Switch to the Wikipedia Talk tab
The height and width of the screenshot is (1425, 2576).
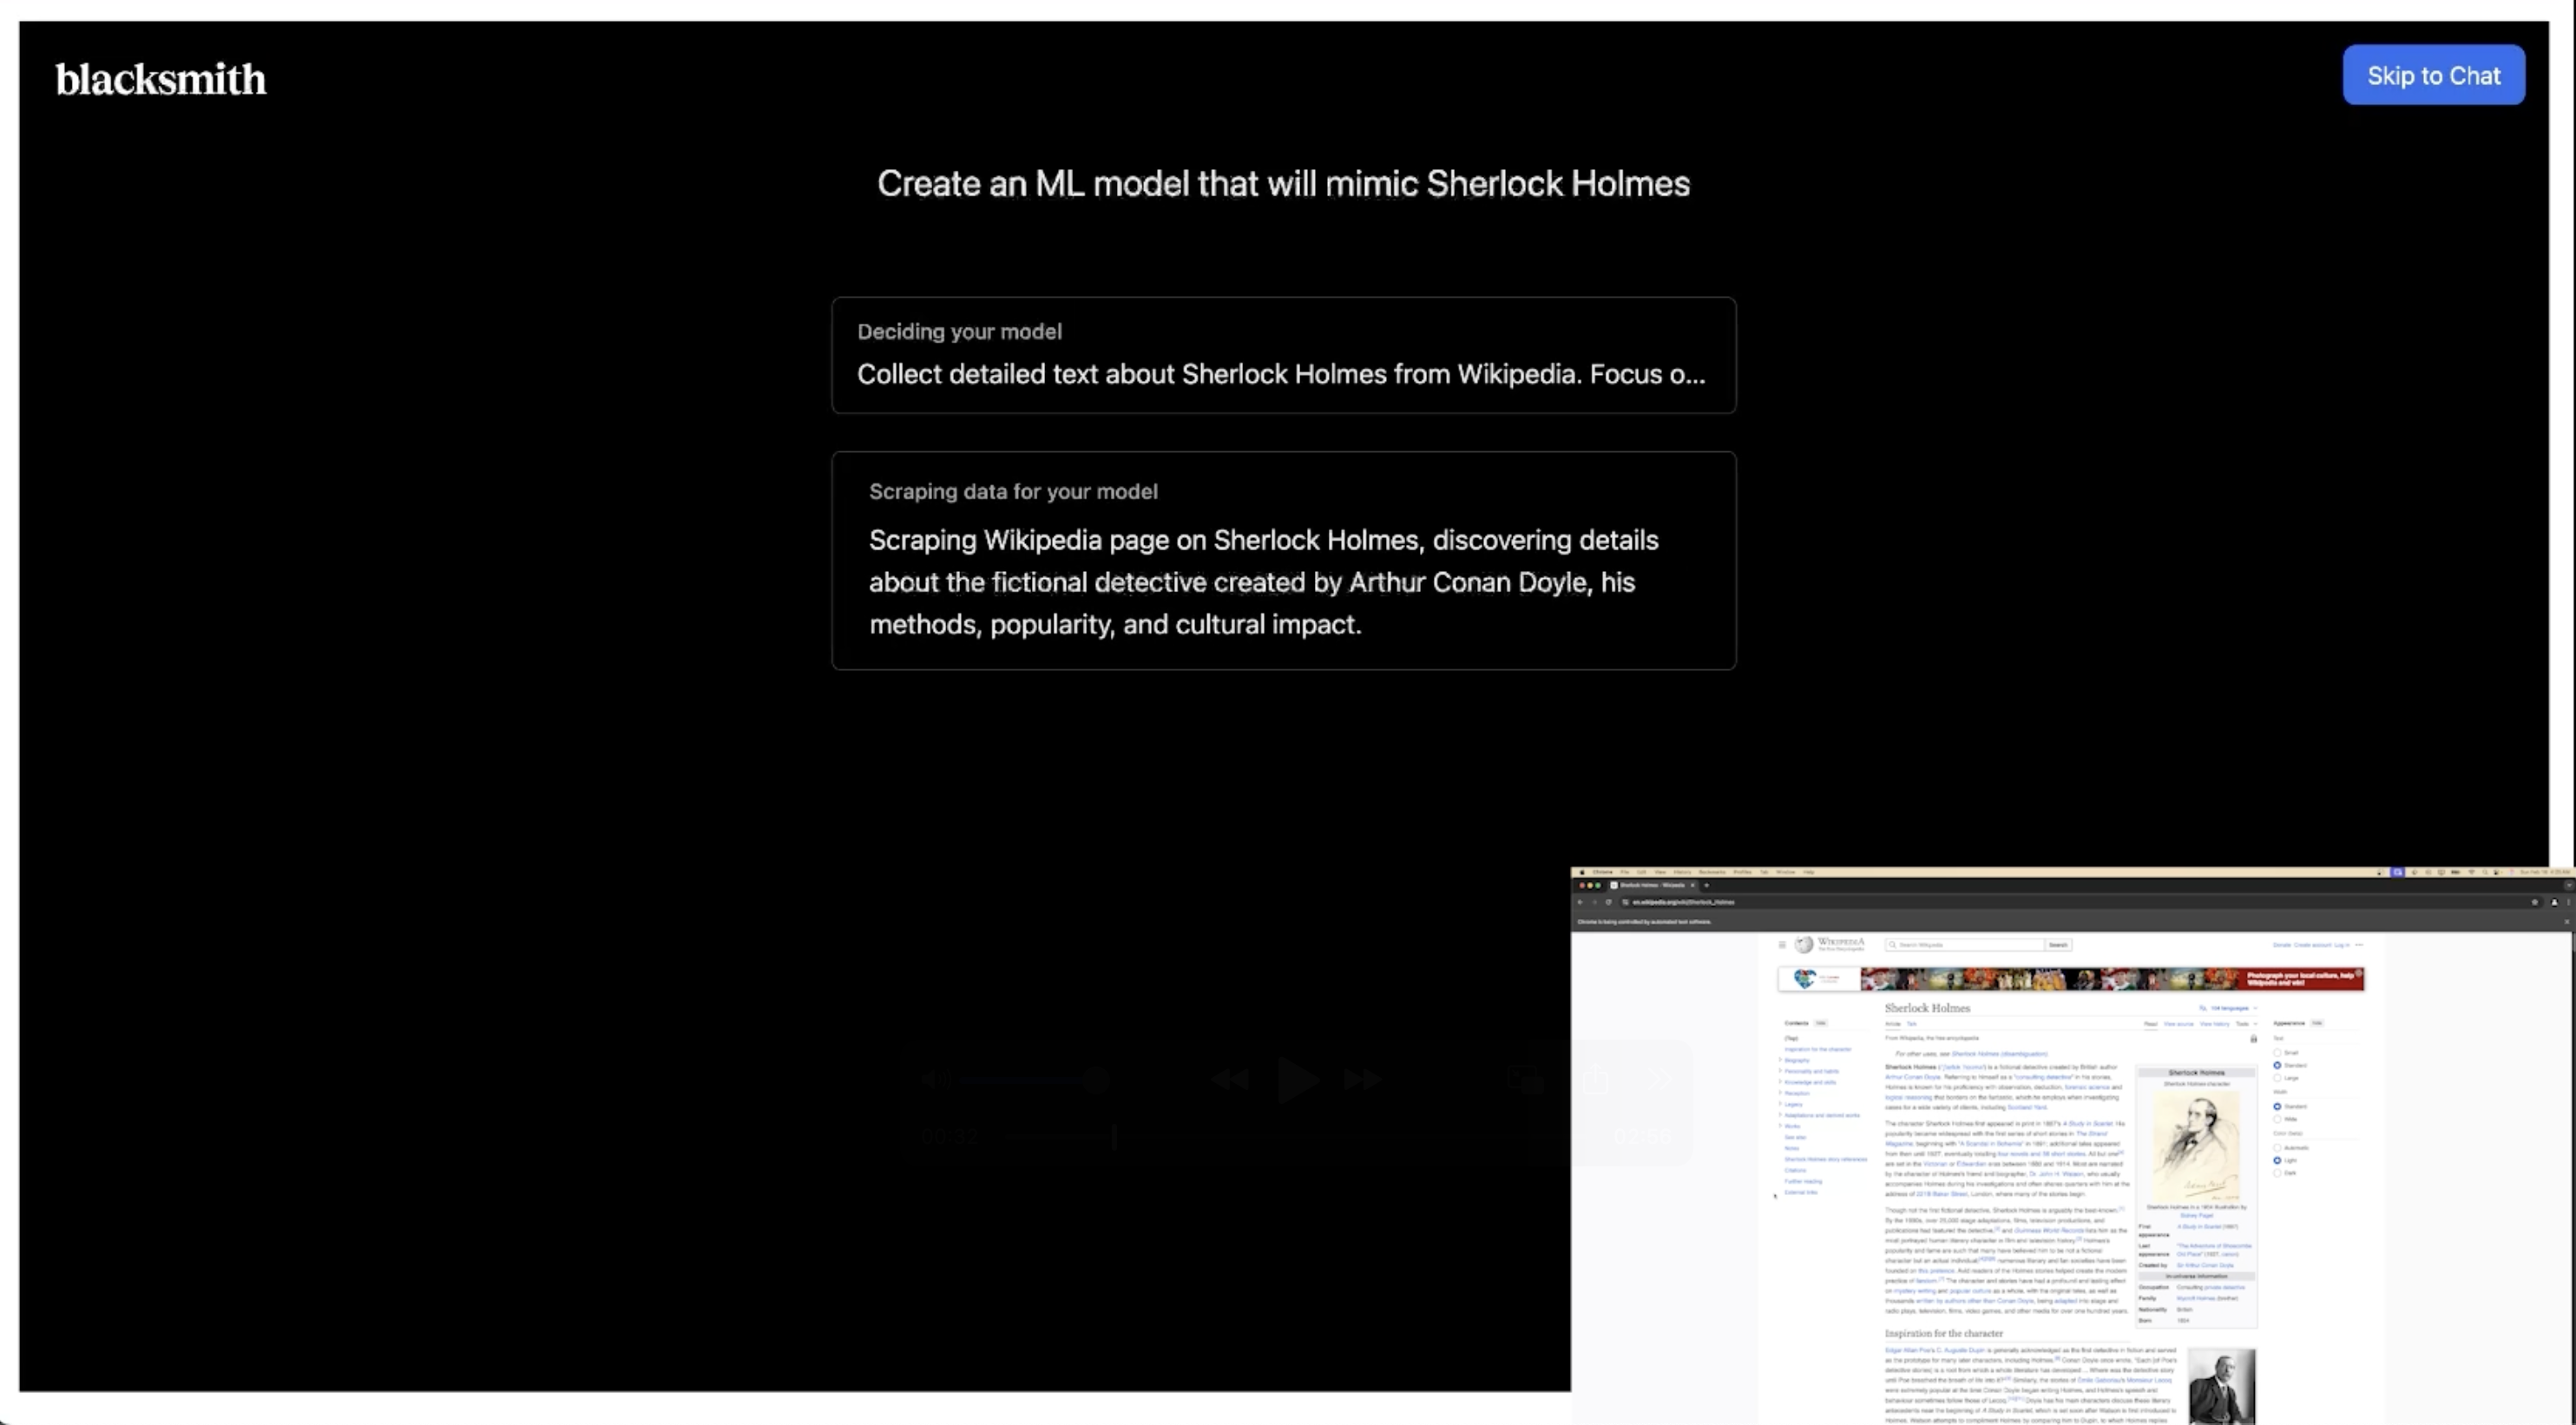pyautogui.click(x=1911, y=1024)
